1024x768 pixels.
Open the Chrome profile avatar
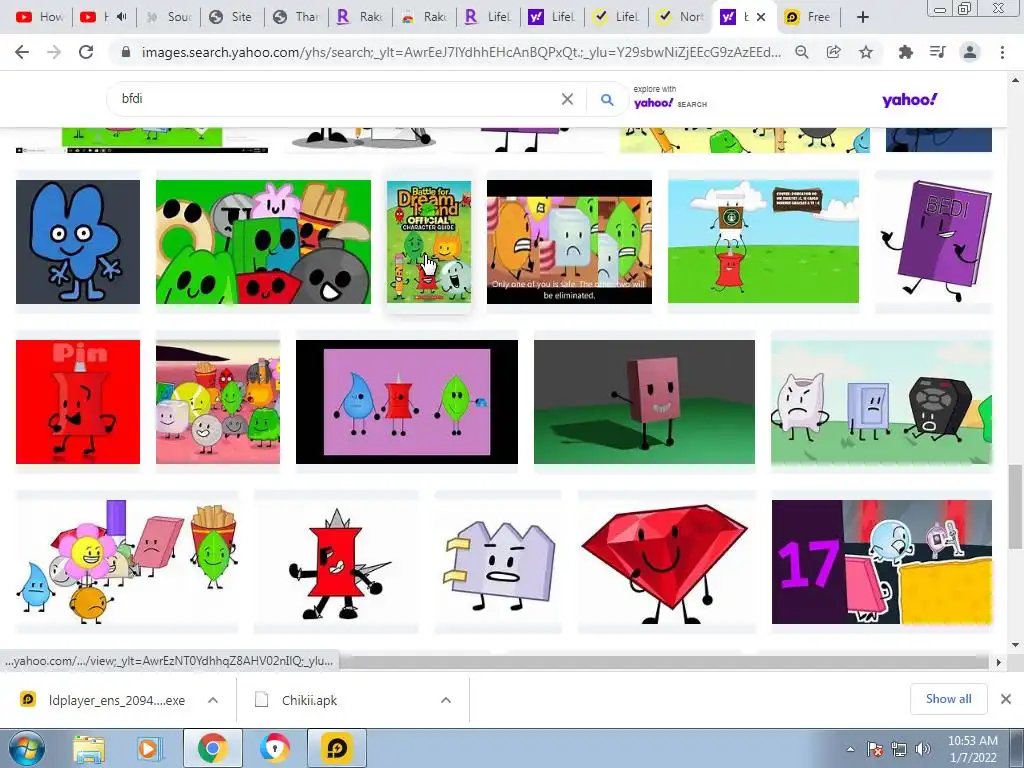[x=970, y=52]
